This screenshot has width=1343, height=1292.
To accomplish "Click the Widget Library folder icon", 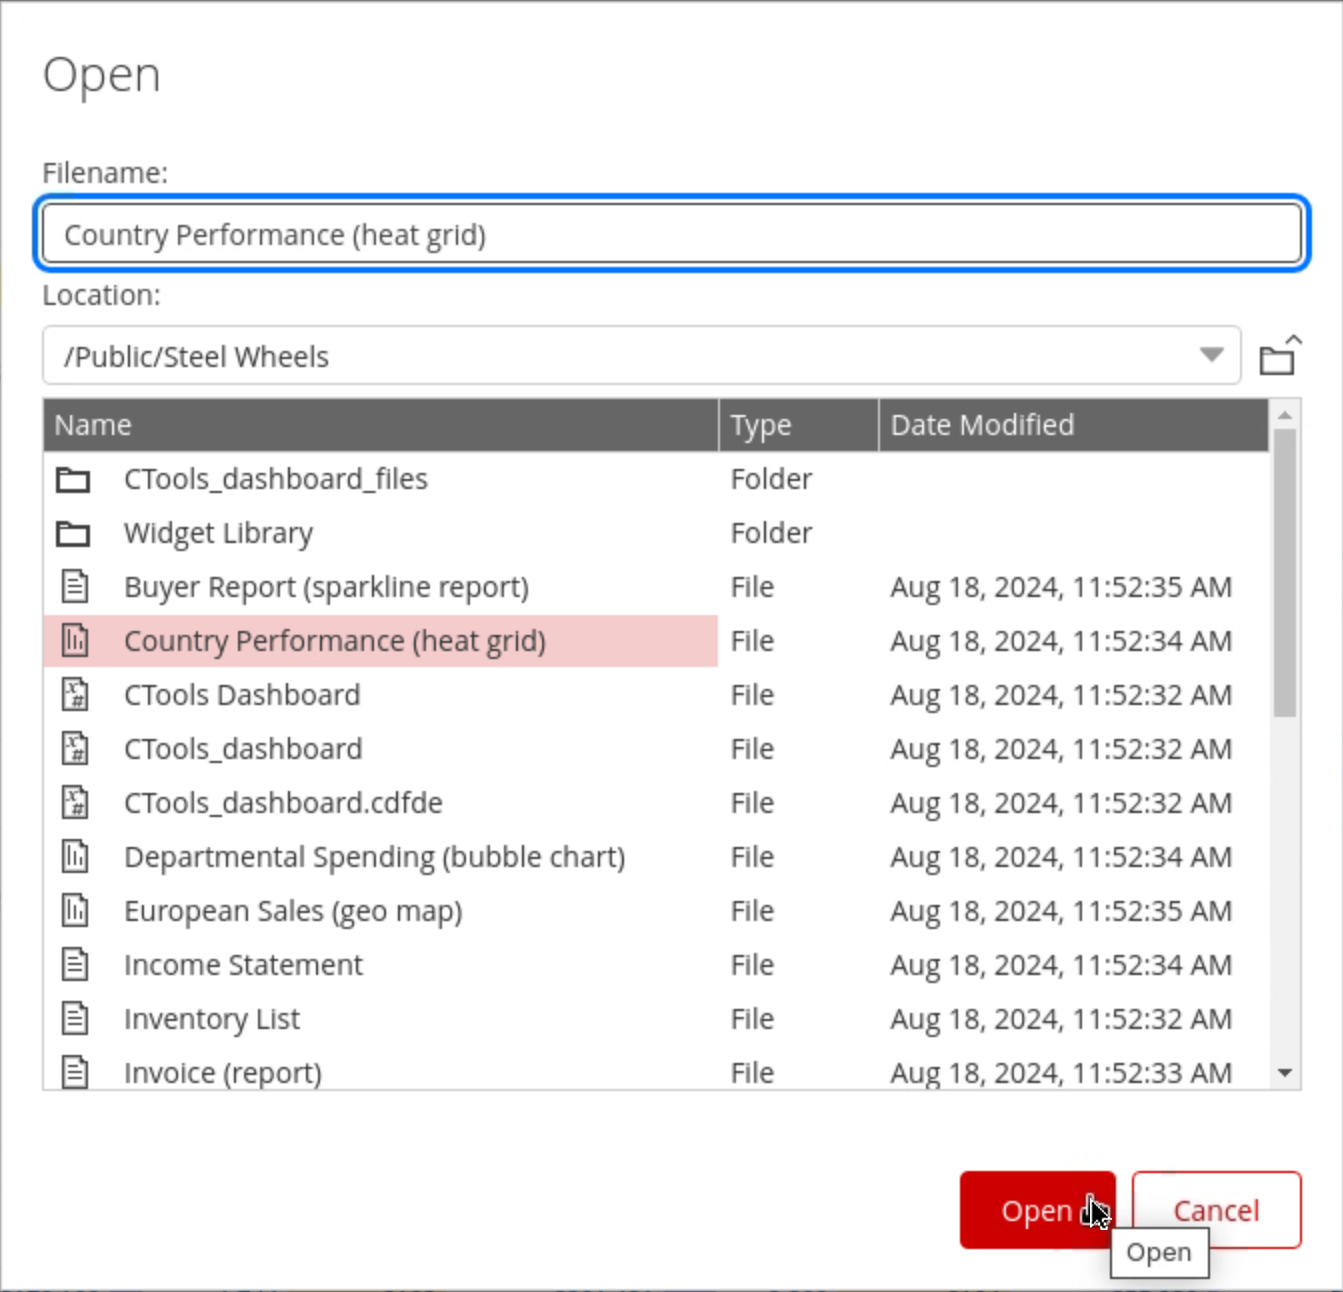I will click(73, 534).
